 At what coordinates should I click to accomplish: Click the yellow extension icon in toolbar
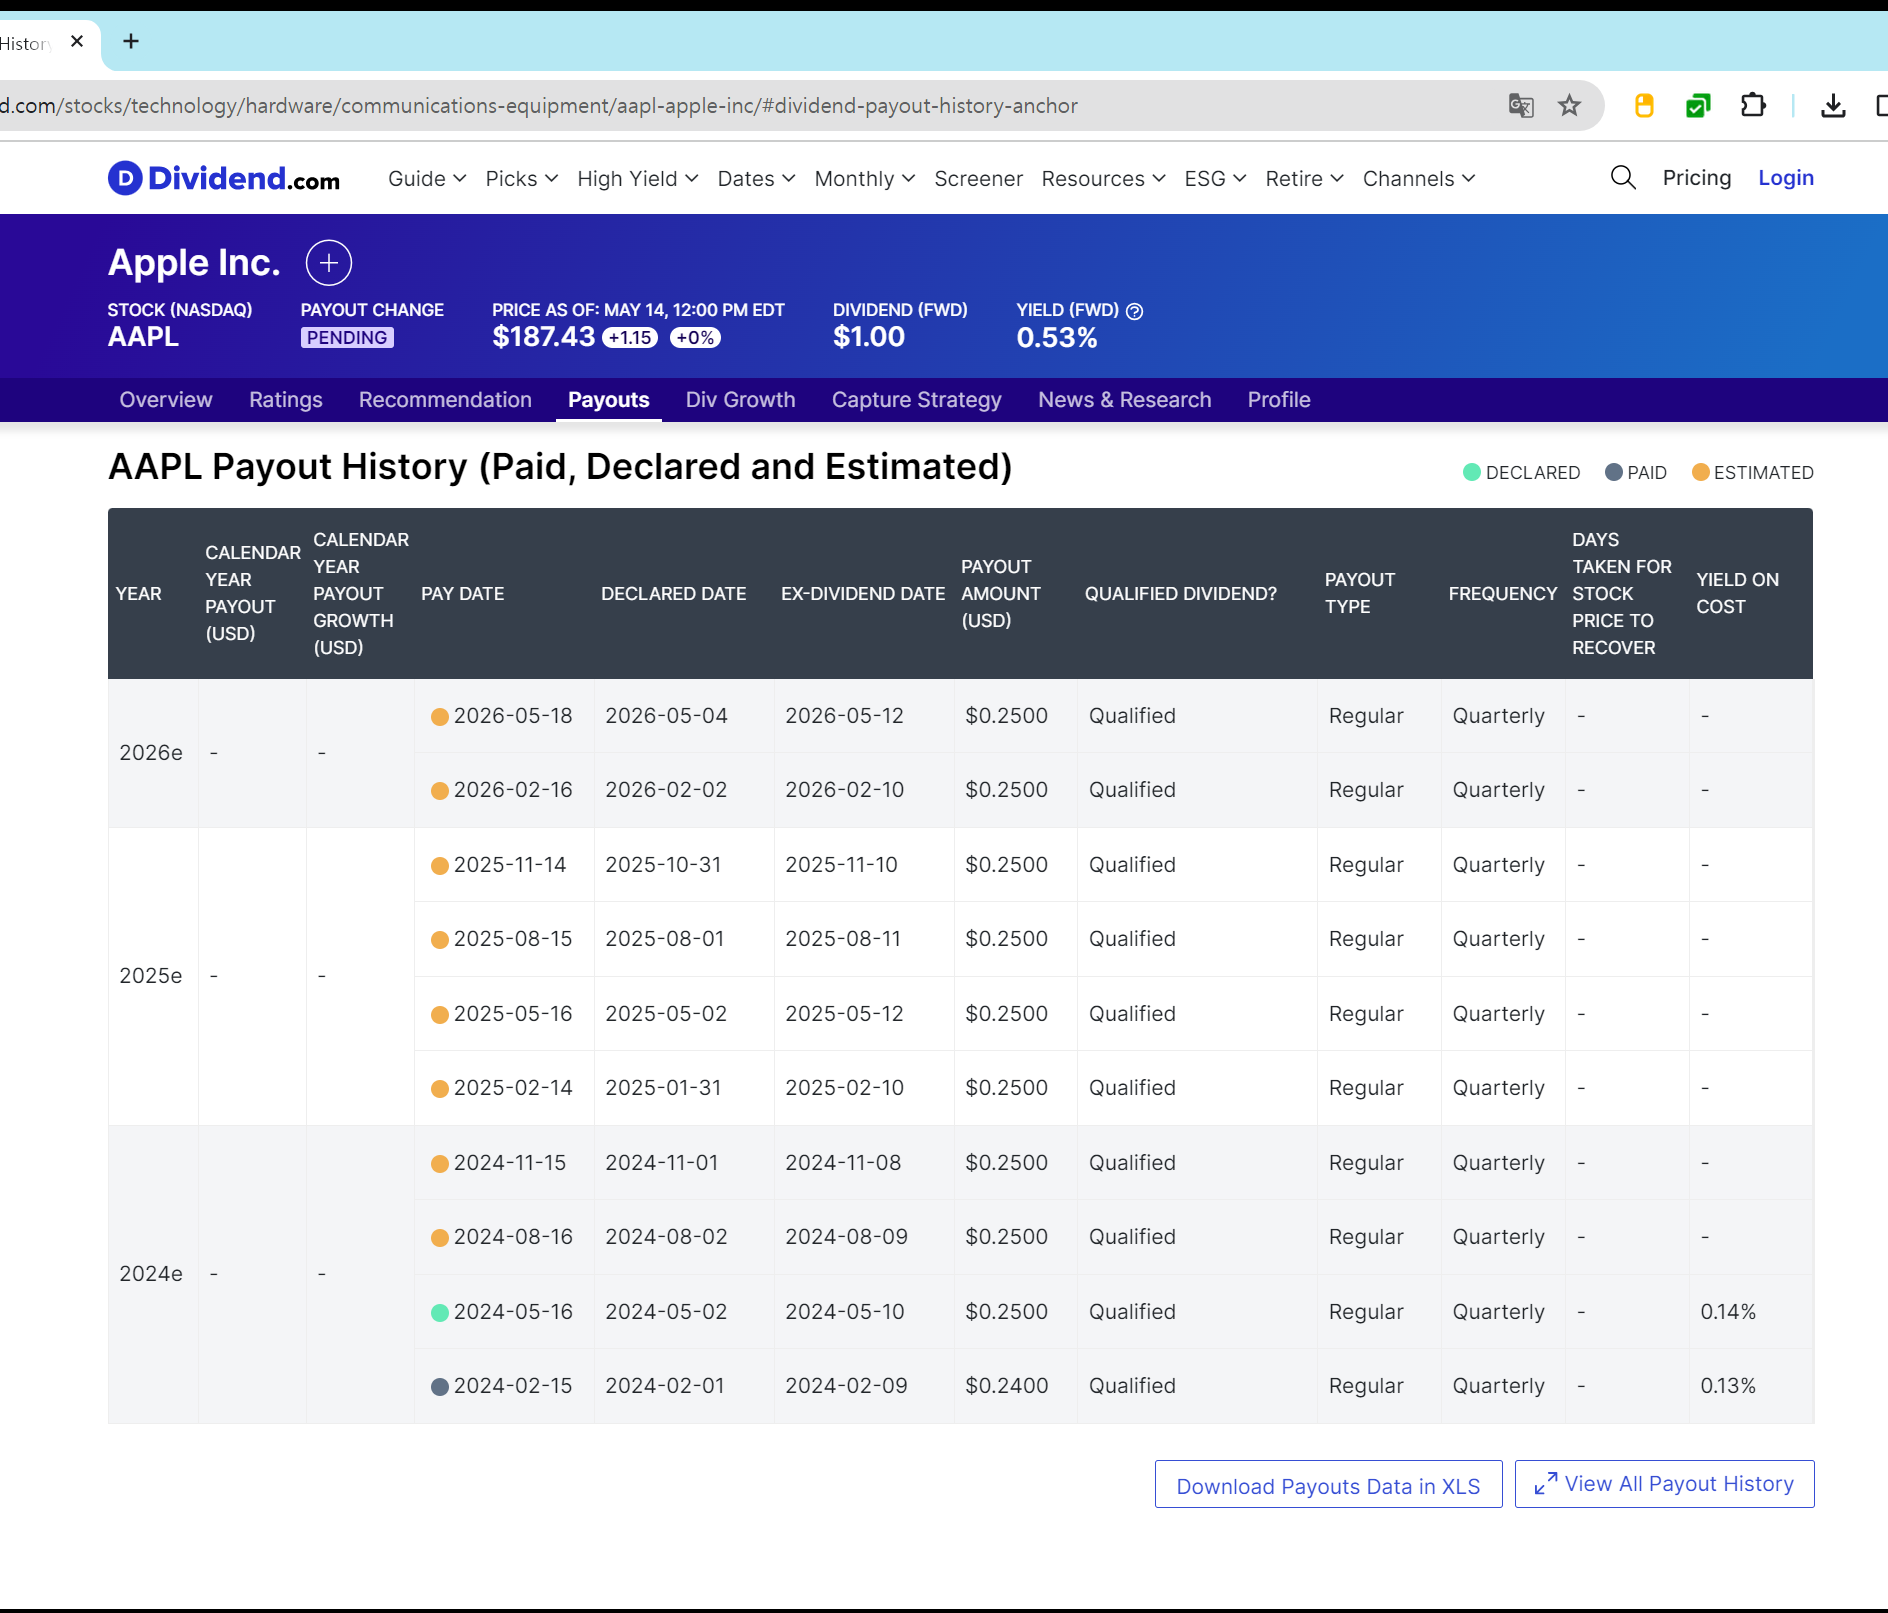(1644, 105)
